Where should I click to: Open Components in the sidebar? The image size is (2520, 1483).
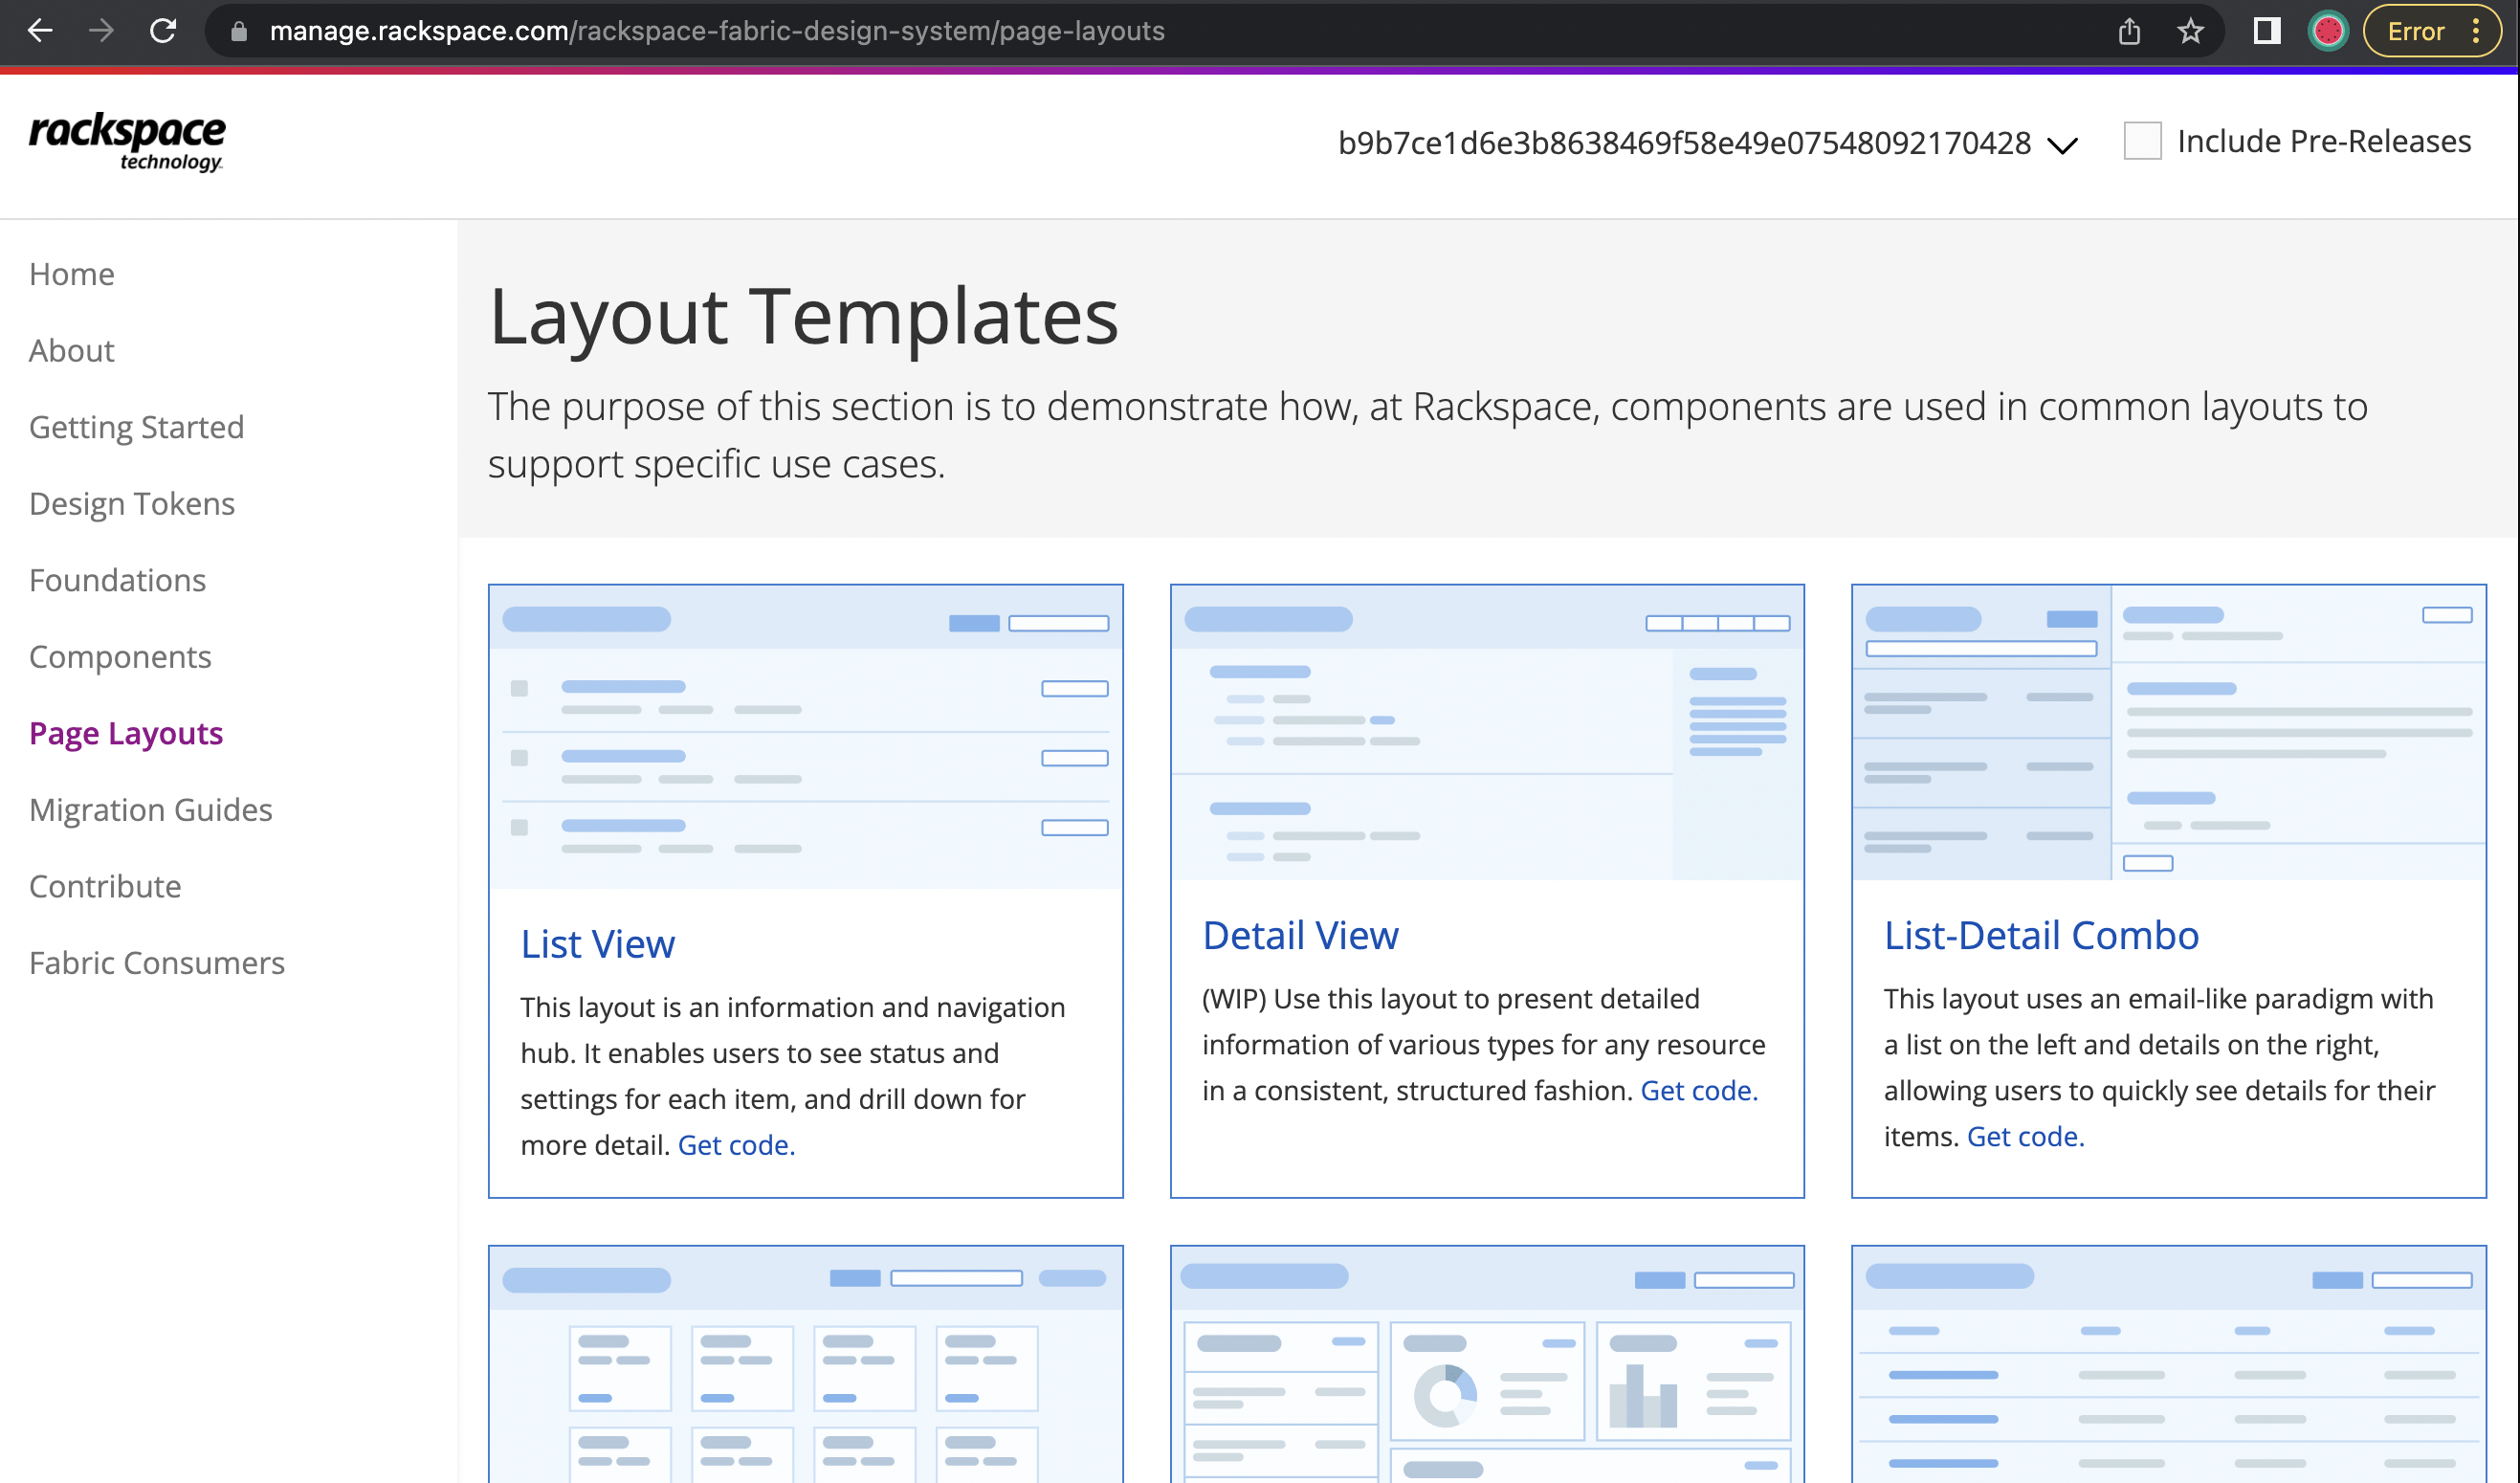coord(120,656)
